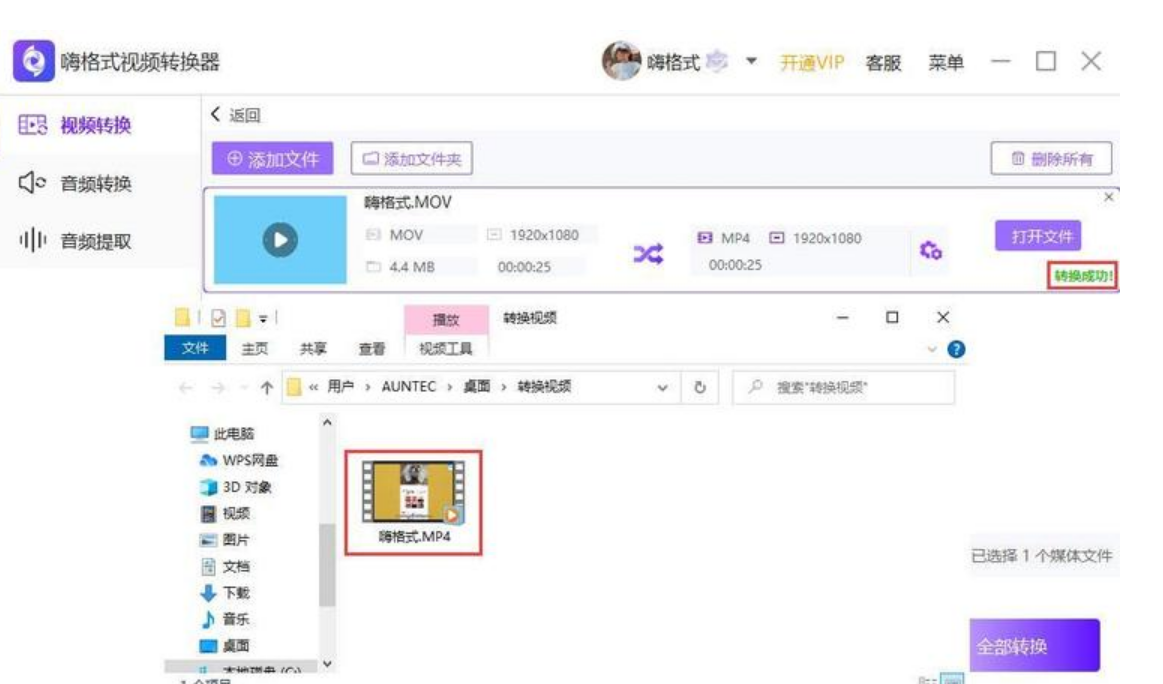Click the shuffle convert arrows icon

click(x=648, y=254)
